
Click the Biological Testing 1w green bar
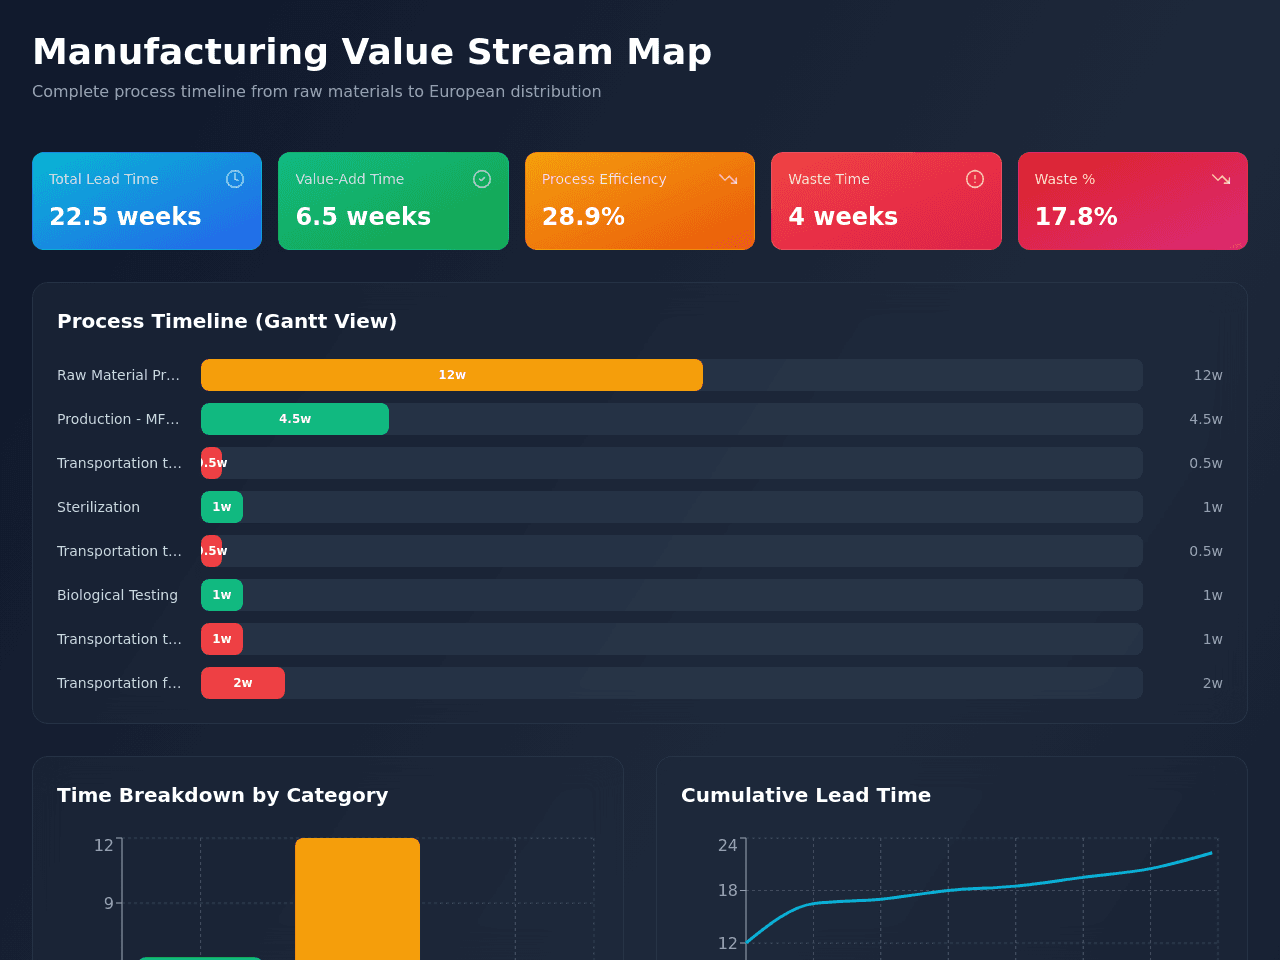tap(222, 595)
